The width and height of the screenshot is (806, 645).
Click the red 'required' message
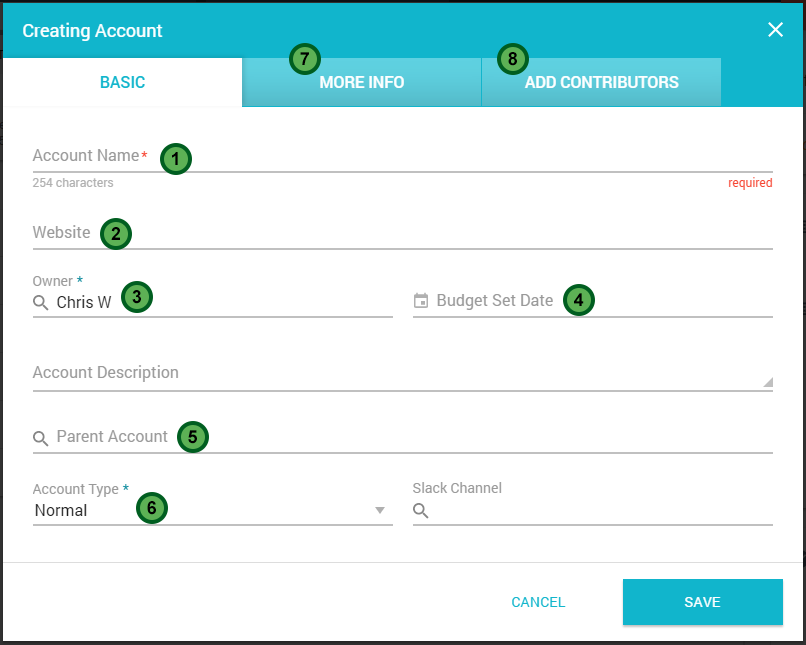tap(750, 183)
